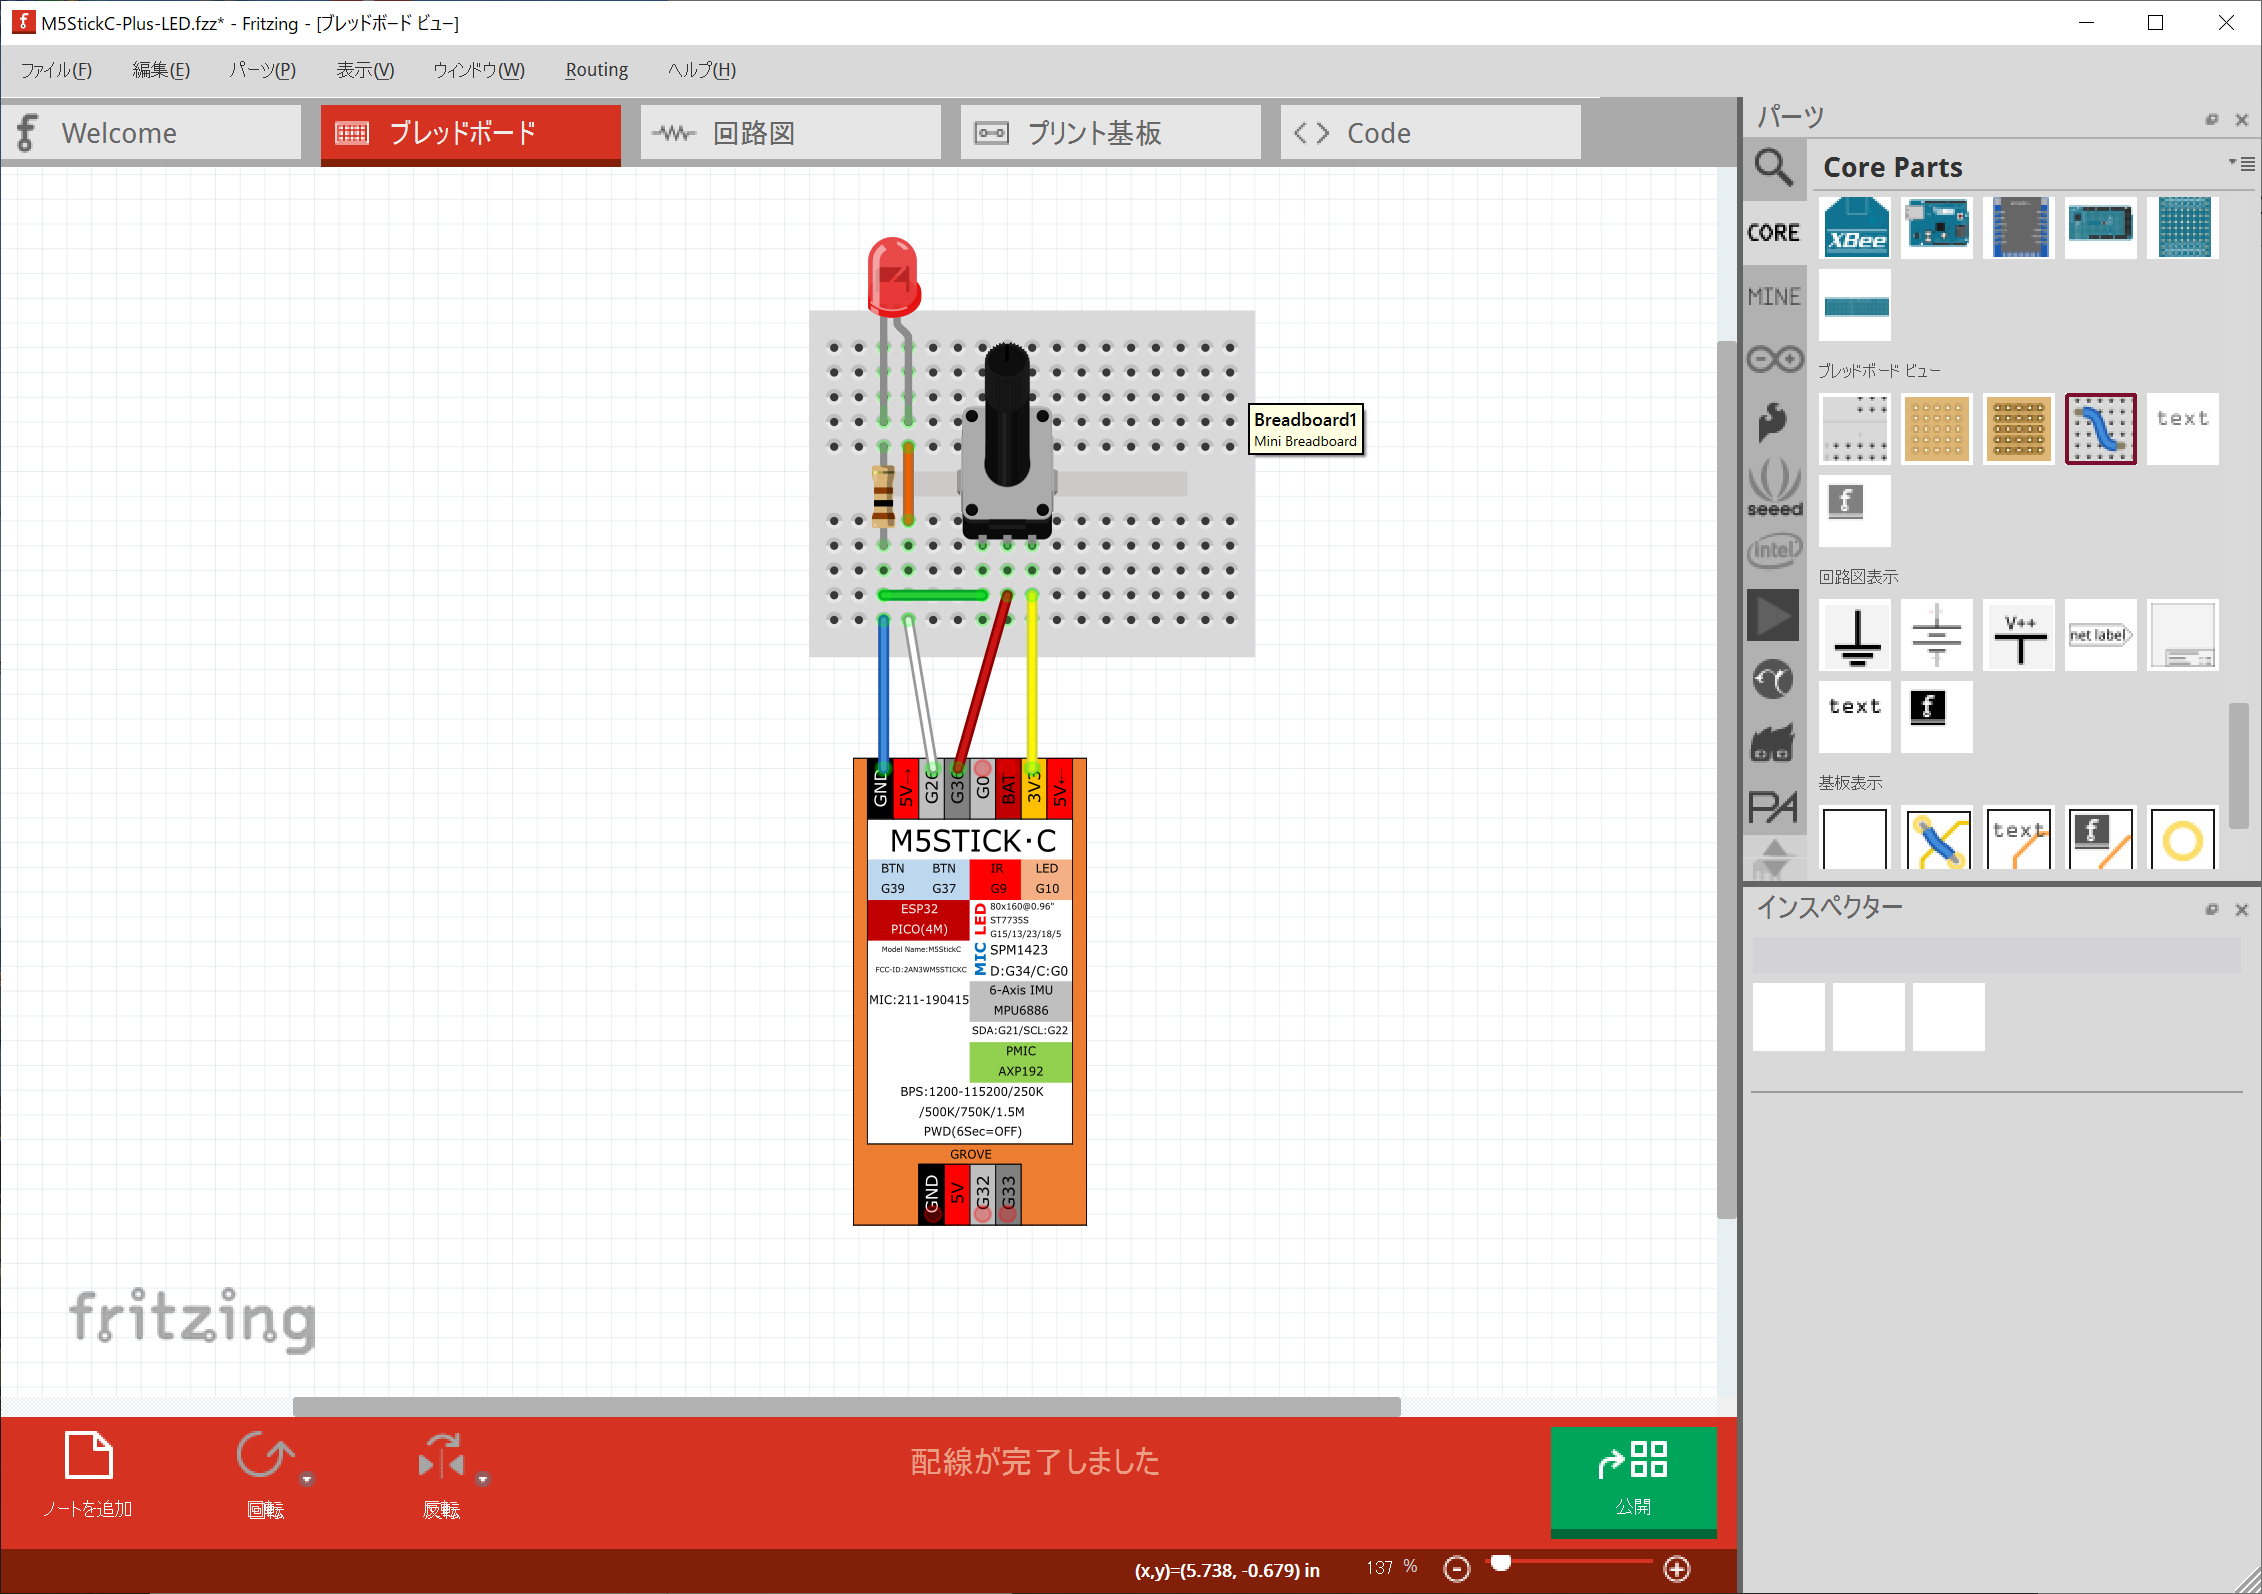Add a note with ノートを追加
The image size is (2262, 1594).
88,1475
